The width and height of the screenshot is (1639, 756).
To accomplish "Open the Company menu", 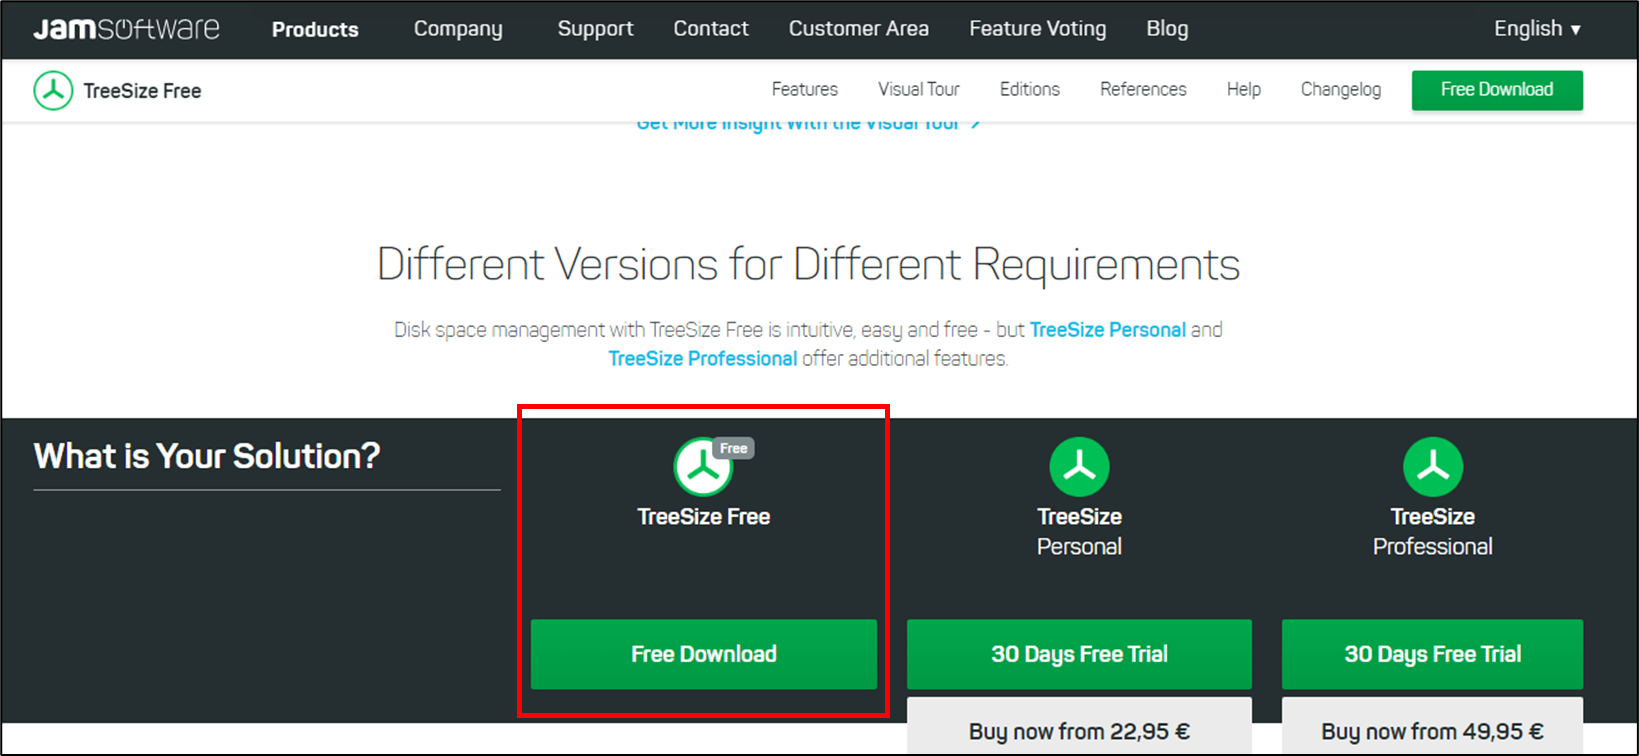I will coord(458,29).
